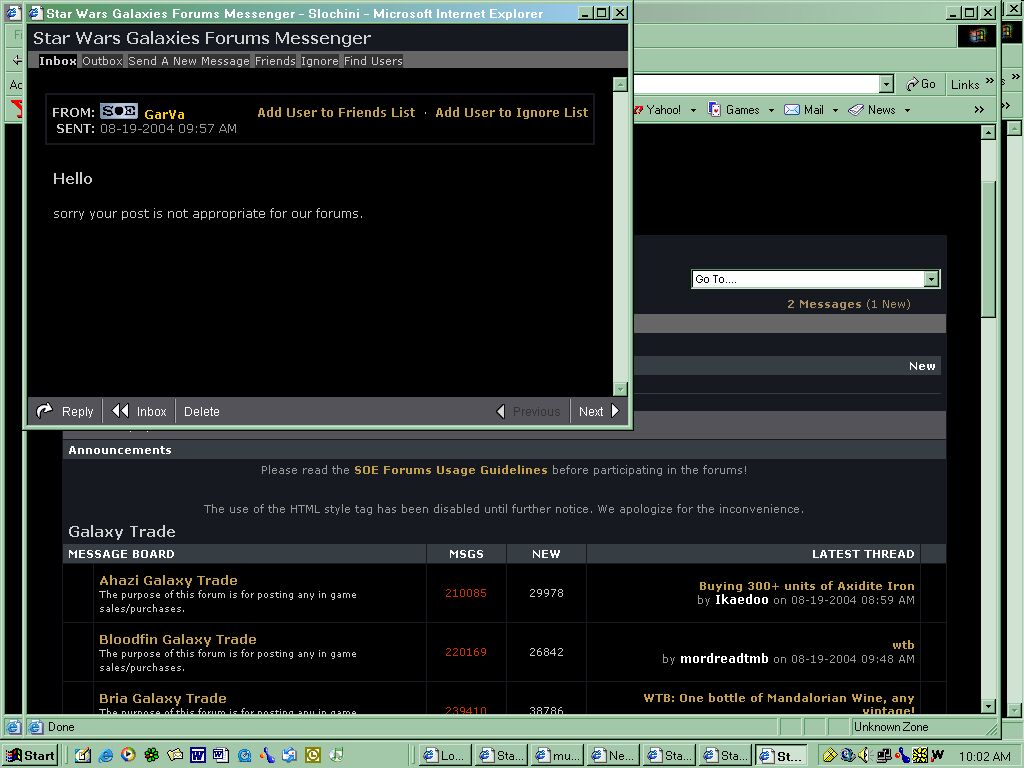Open the Mail dropdown arrow
Viewport: 1024px width, 768px height.
click(835, 110)
